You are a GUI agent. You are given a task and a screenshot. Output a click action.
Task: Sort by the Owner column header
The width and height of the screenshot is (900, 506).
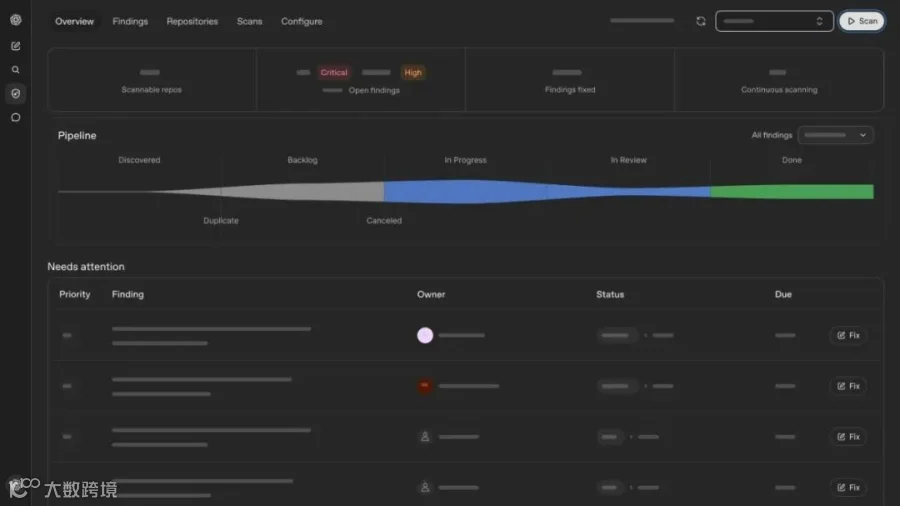(x=431, y=294)
